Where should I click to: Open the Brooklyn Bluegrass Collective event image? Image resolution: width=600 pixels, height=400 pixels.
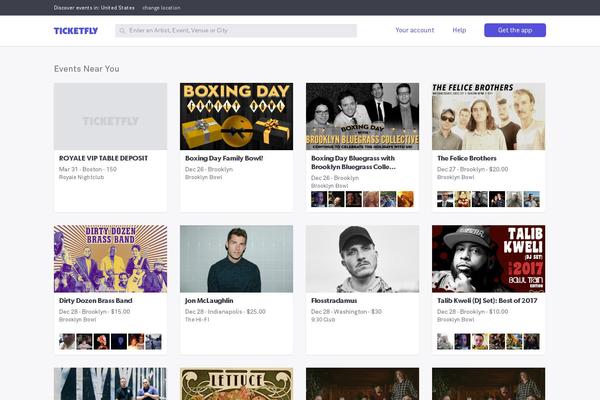click(362, 116)
